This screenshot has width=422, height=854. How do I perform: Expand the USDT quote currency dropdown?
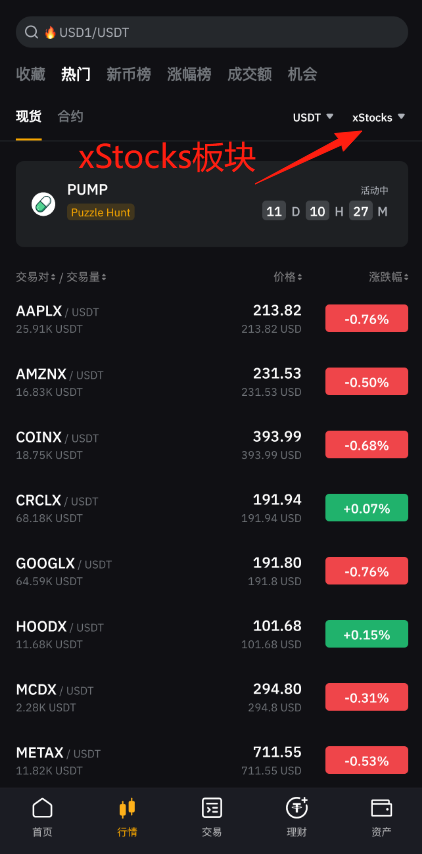313,117
